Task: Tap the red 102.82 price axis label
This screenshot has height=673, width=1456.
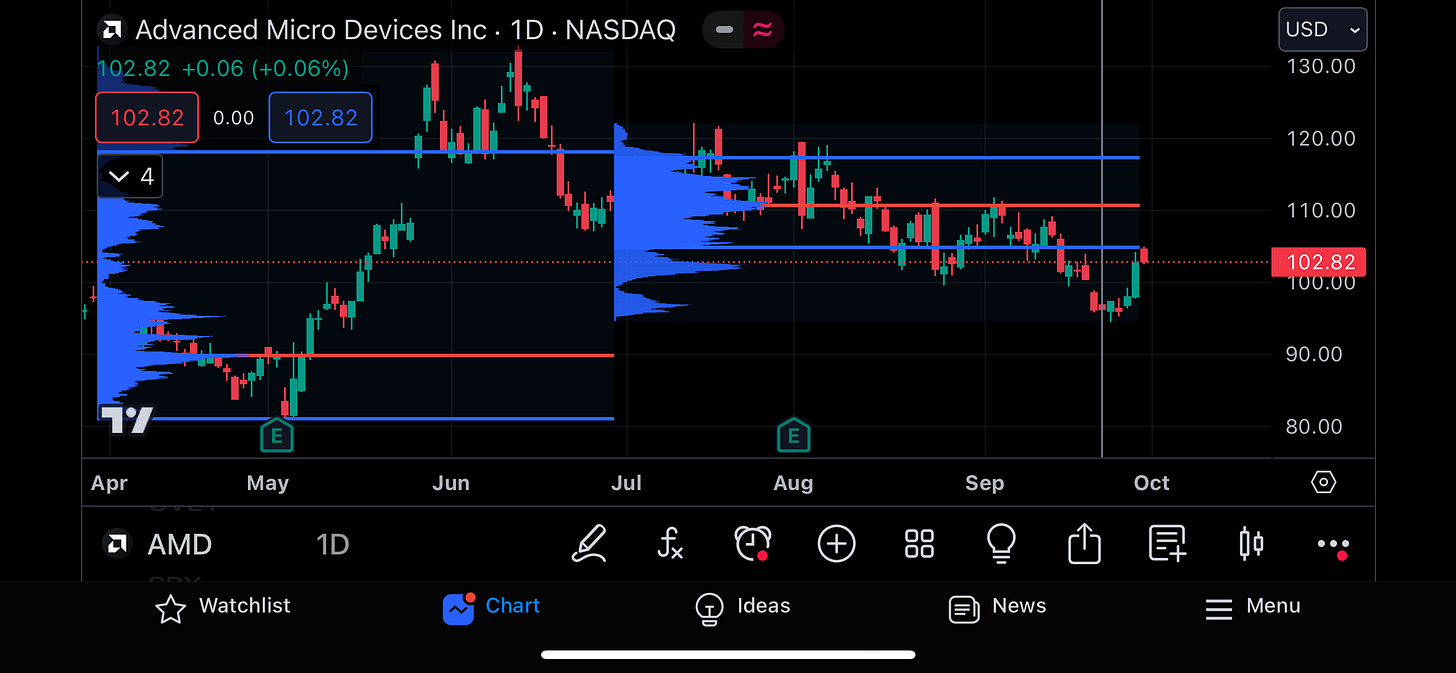Action: click(x=1320, y=263)
